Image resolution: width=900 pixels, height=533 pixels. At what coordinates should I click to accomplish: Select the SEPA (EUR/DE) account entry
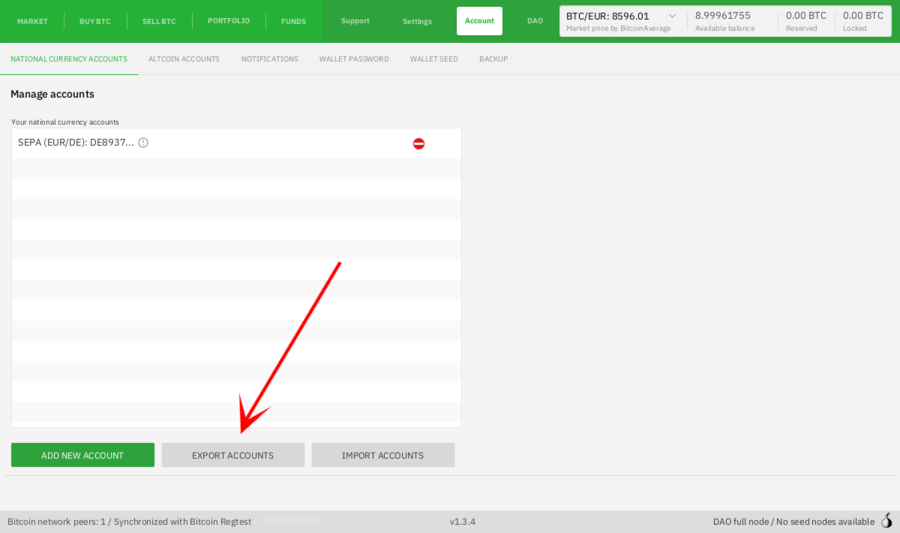(x=76, y=143)
